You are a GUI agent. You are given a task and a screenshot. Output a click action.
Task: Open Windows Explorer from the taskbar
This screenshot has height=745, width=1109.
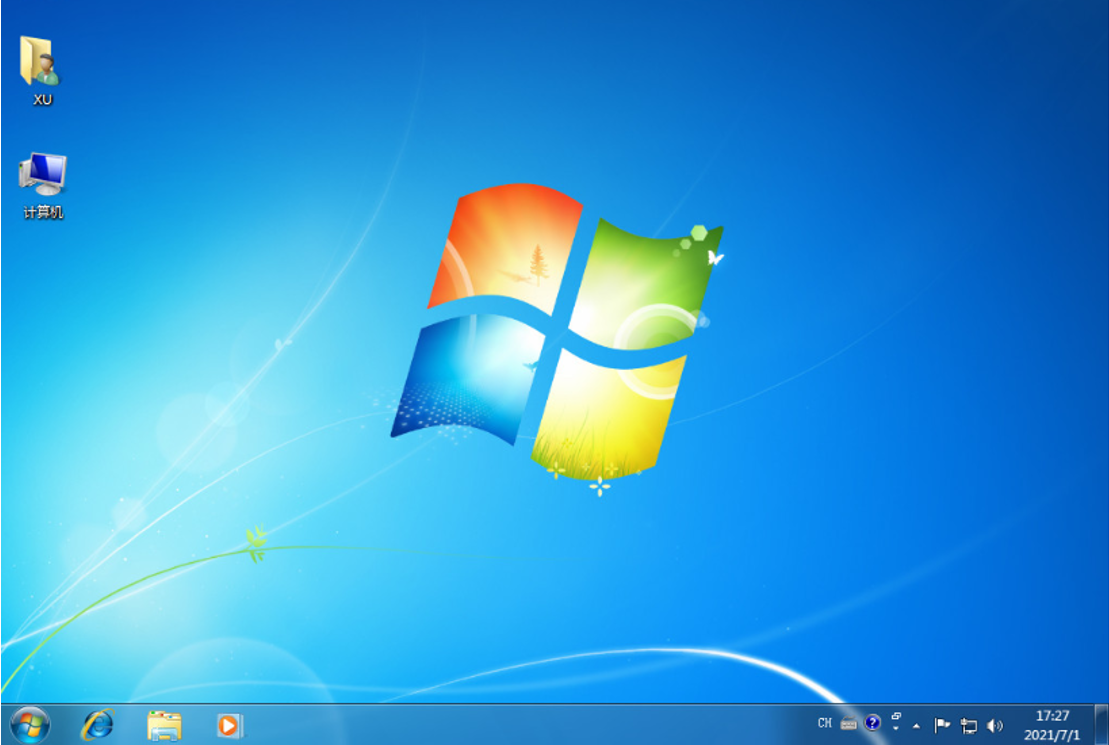tap(164, 725)
